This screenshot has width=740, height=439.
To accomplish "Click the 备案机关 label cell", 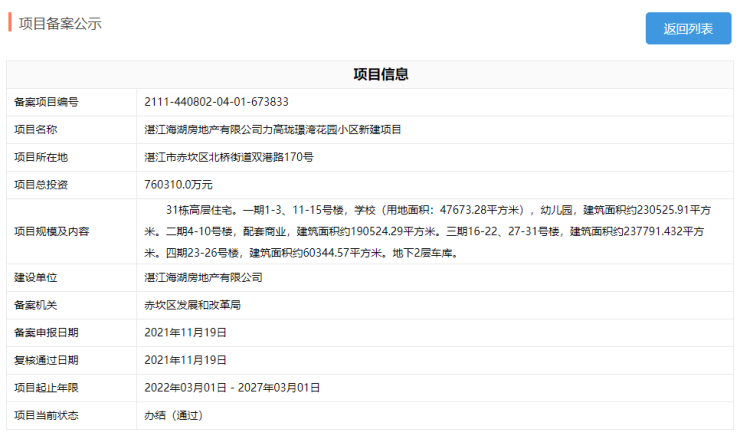I will [x=71, y=305].
